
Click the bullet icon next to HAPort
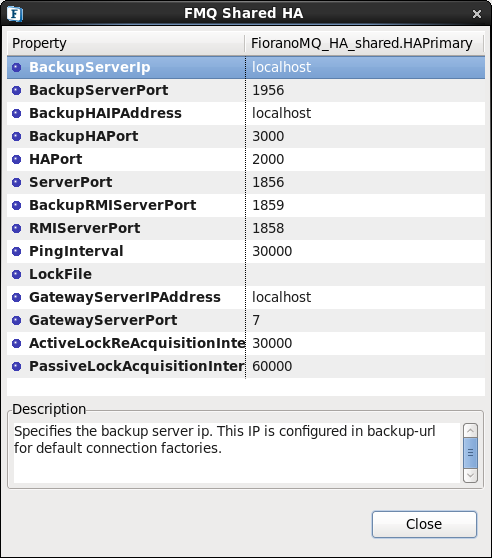click(x=16, y=159)
